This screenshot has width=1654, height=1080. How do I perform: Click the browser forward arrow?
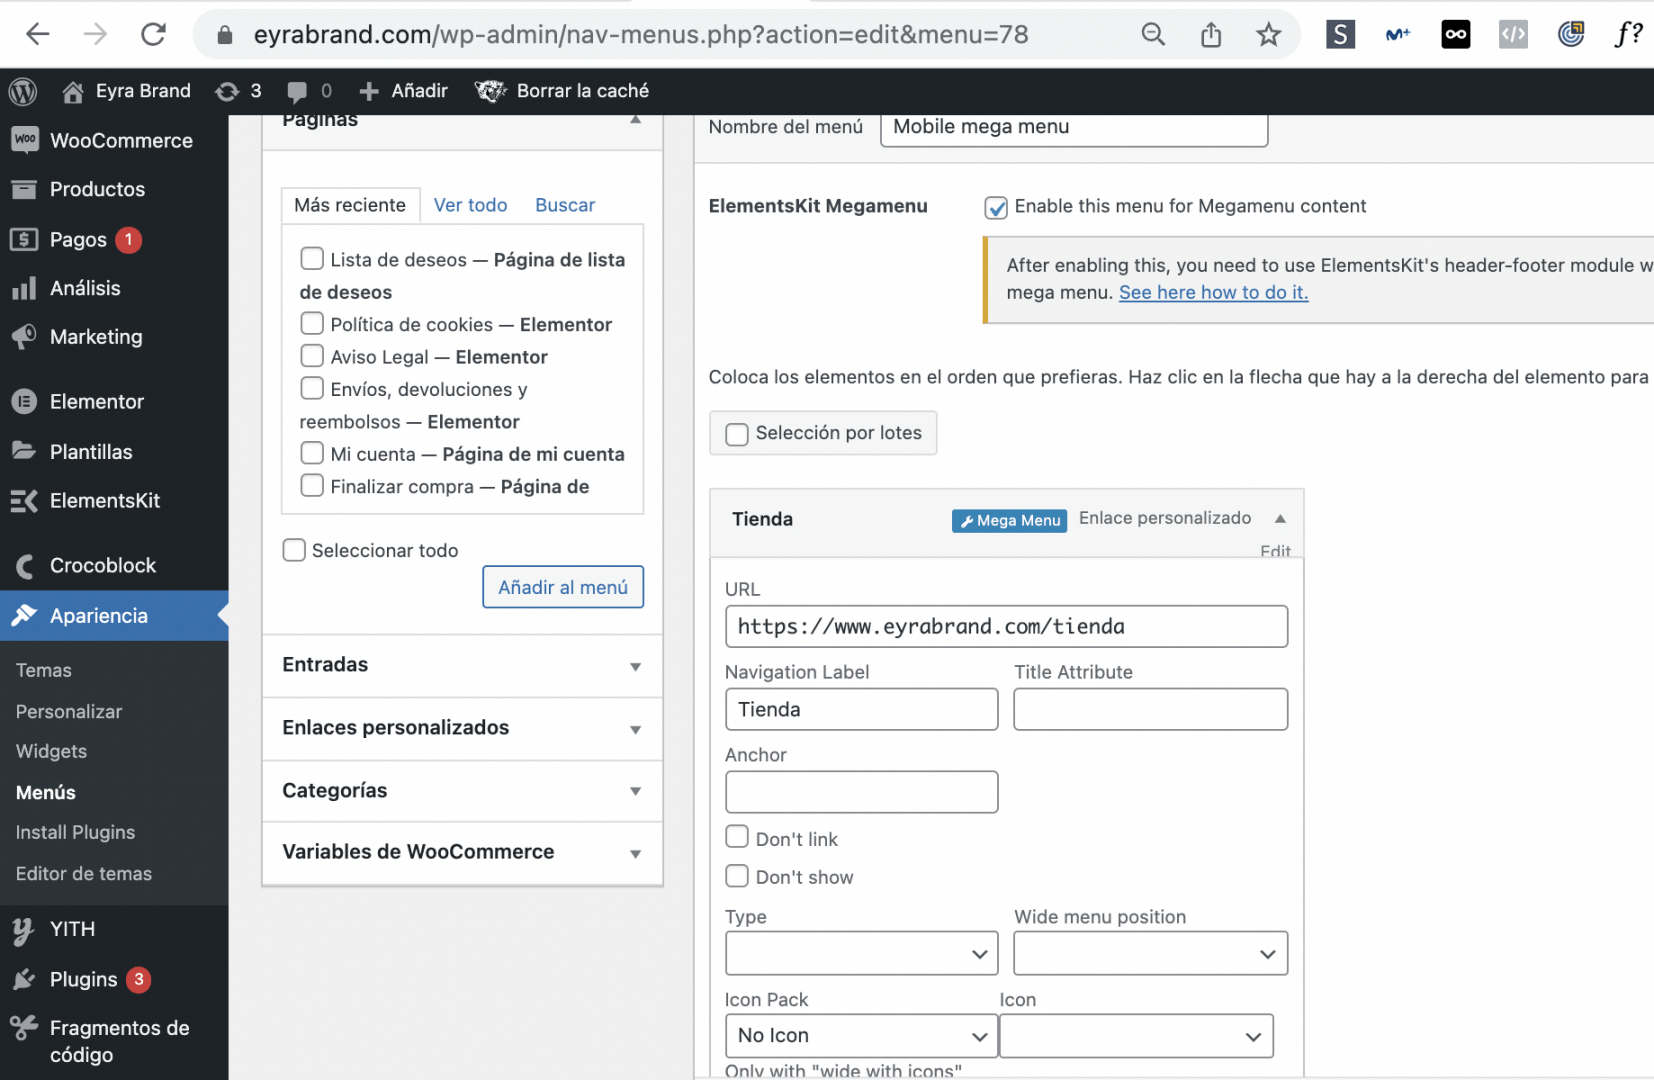[x=95, y=35]
